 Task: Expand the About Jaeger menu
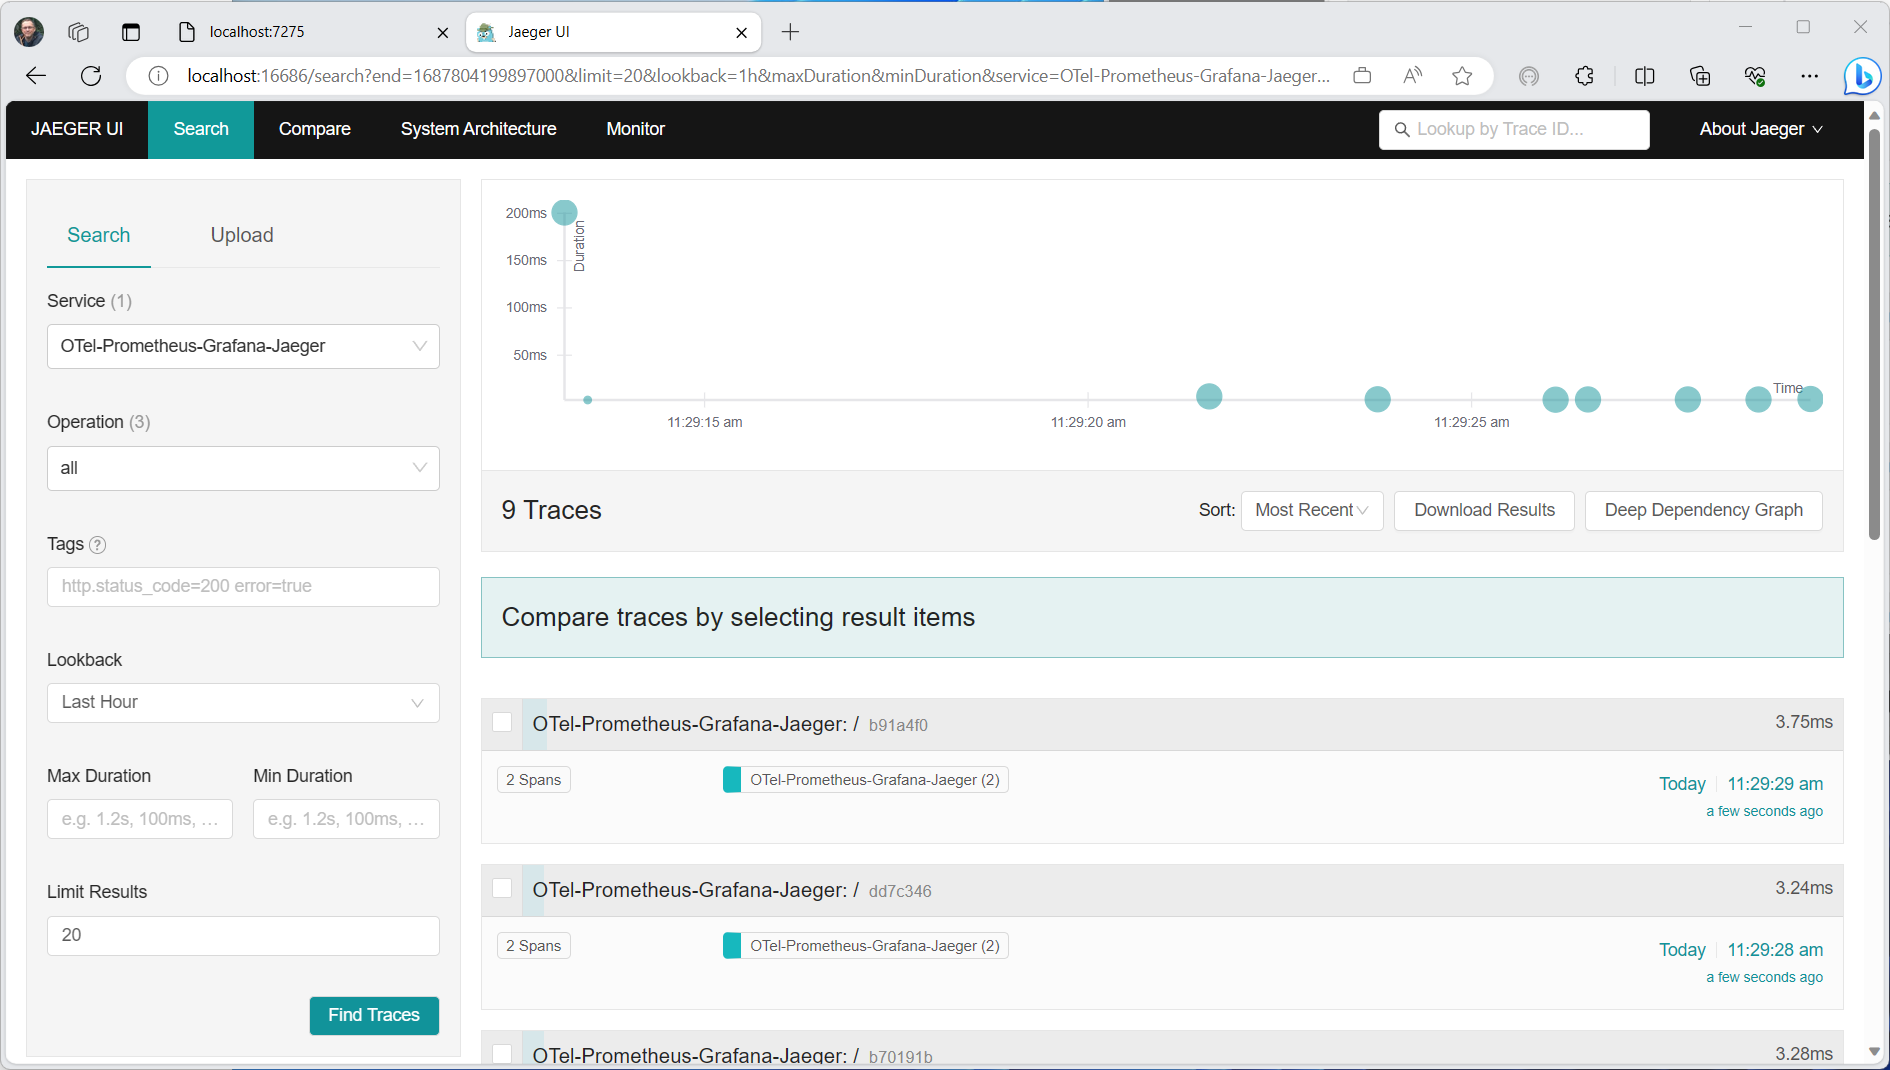[1761, 129]
